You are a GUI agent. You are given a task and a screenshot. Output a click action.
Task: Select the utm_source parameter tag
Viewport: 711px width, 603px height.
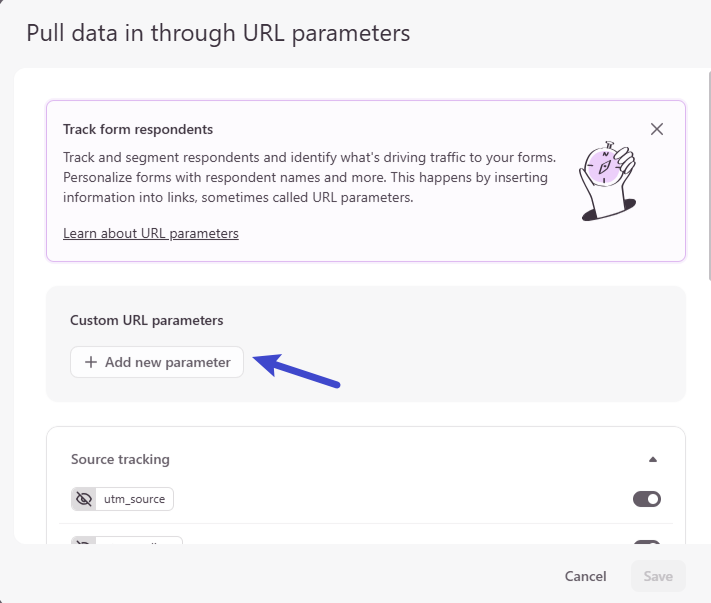coord(136,499)
